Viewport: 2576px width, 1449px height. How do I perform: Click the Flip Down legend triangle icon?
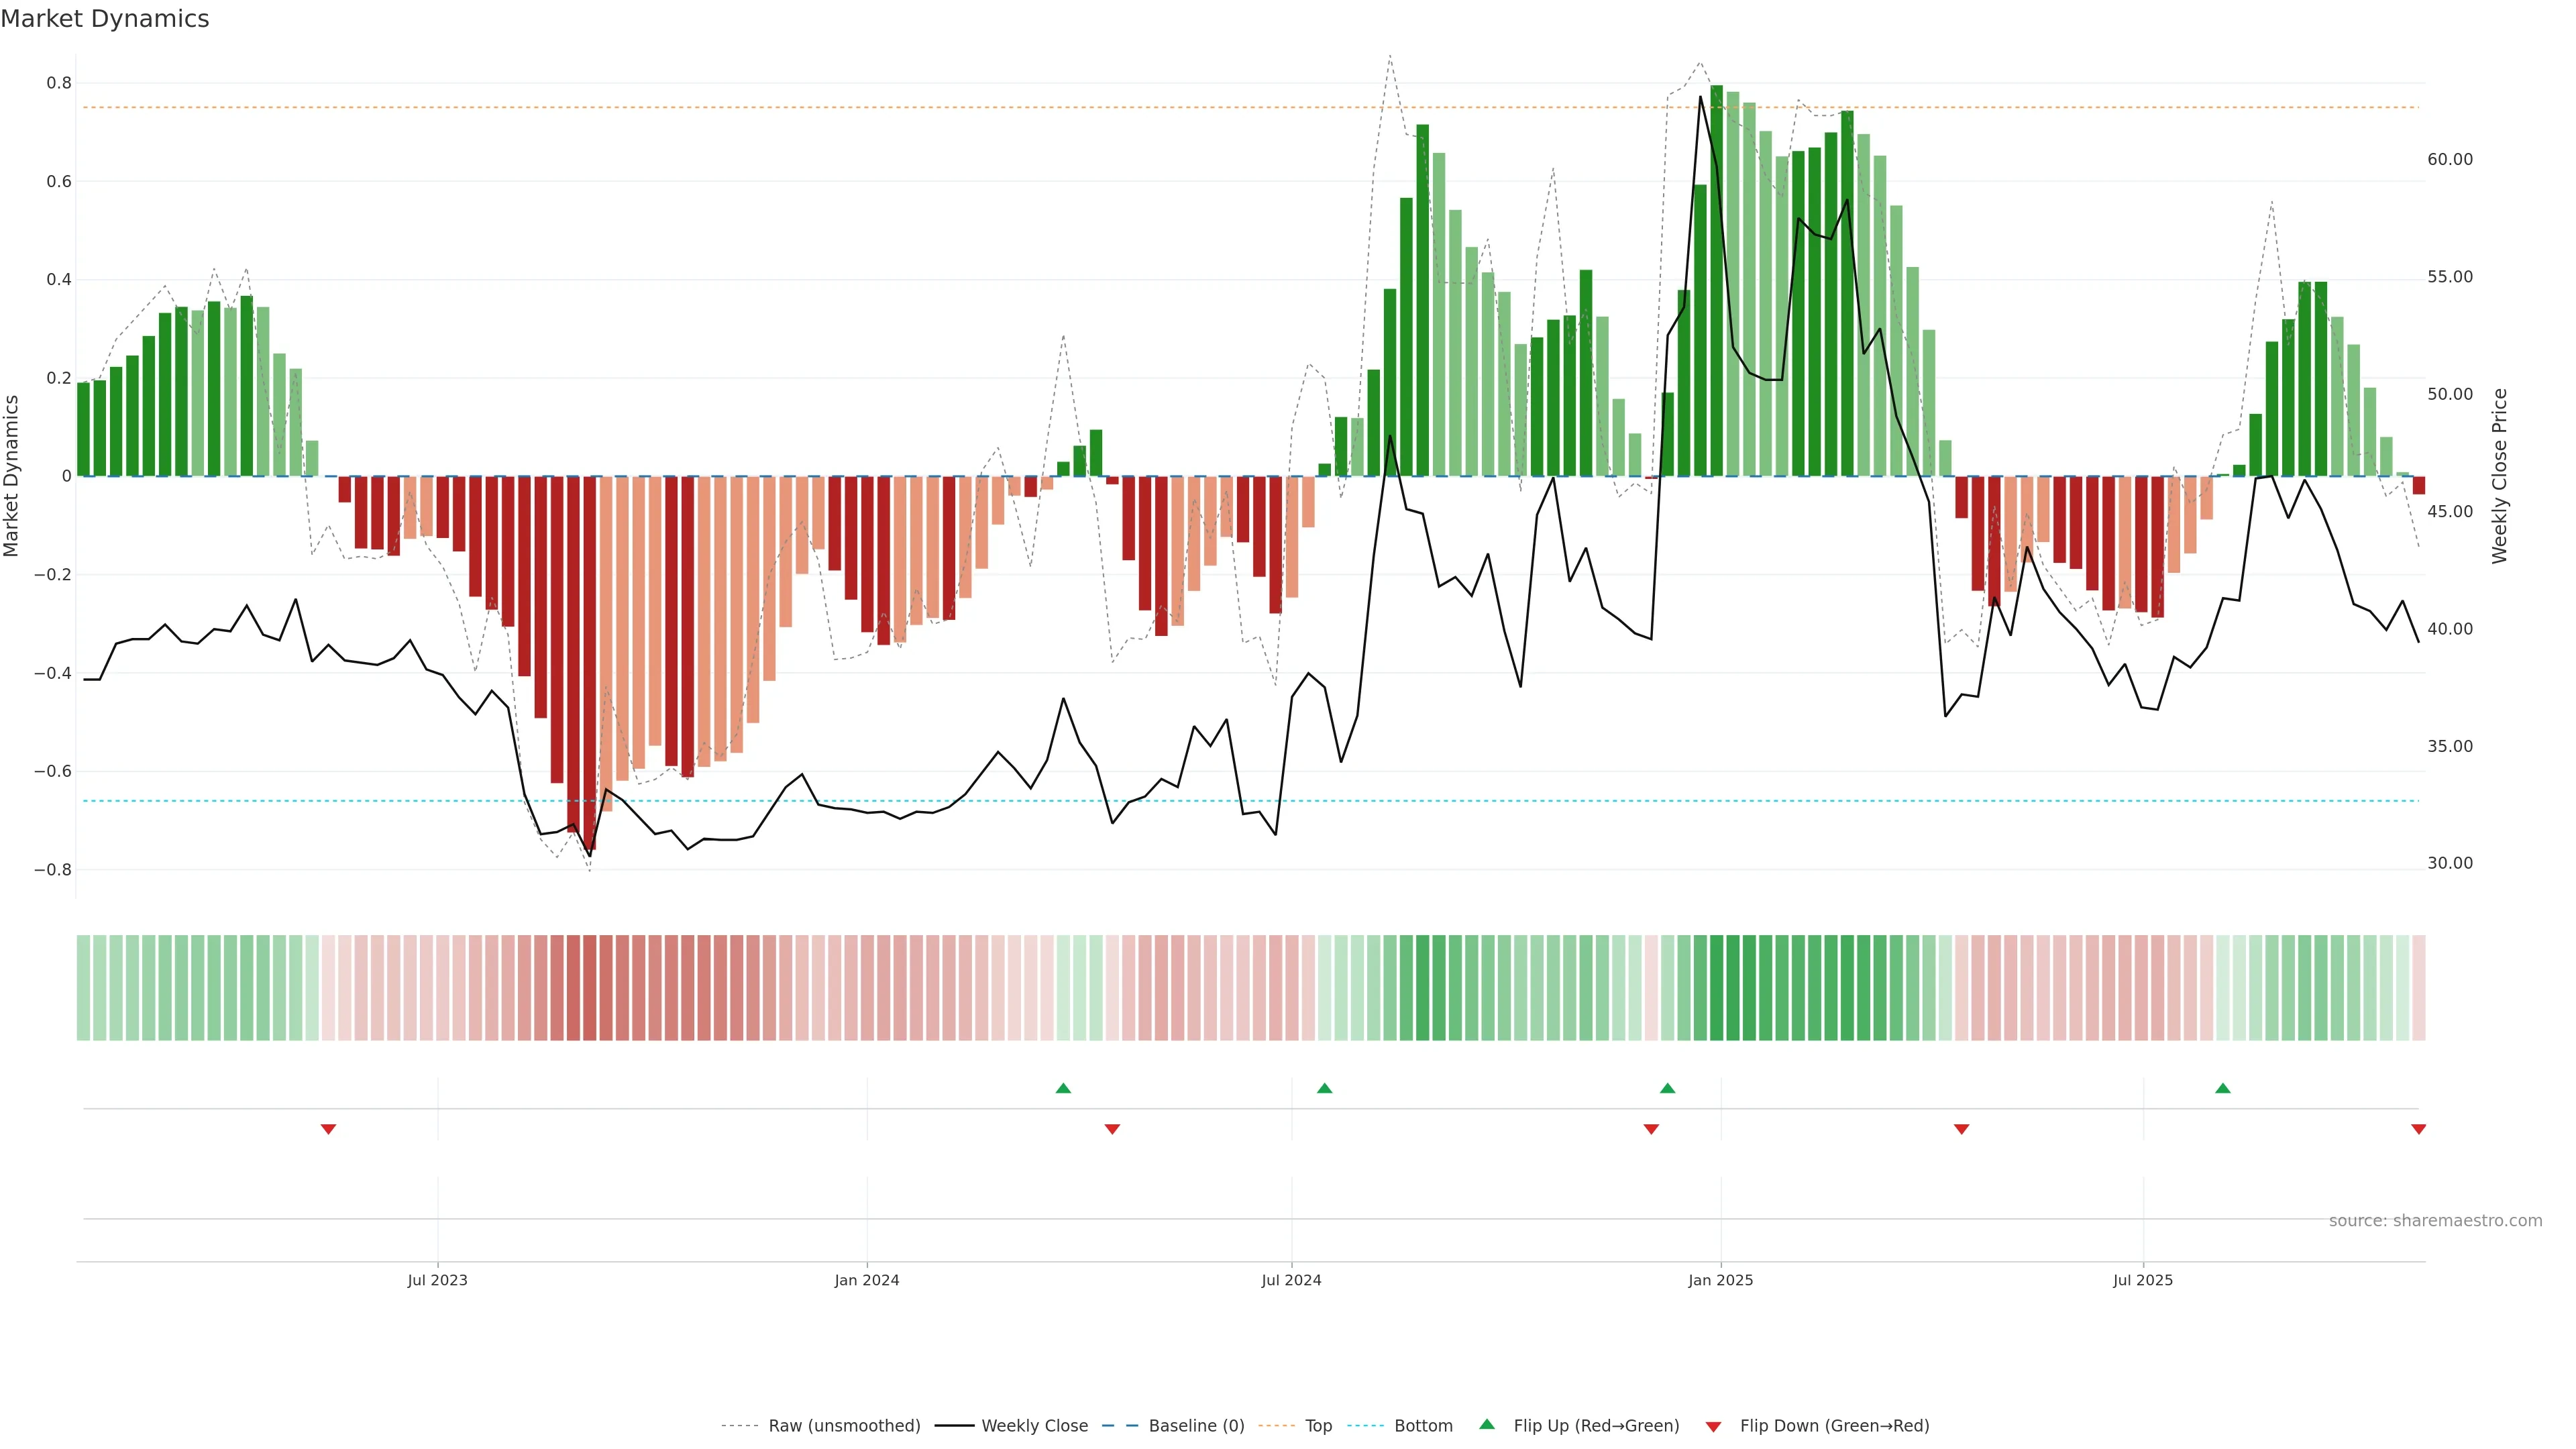[x=1713, y=1427]
